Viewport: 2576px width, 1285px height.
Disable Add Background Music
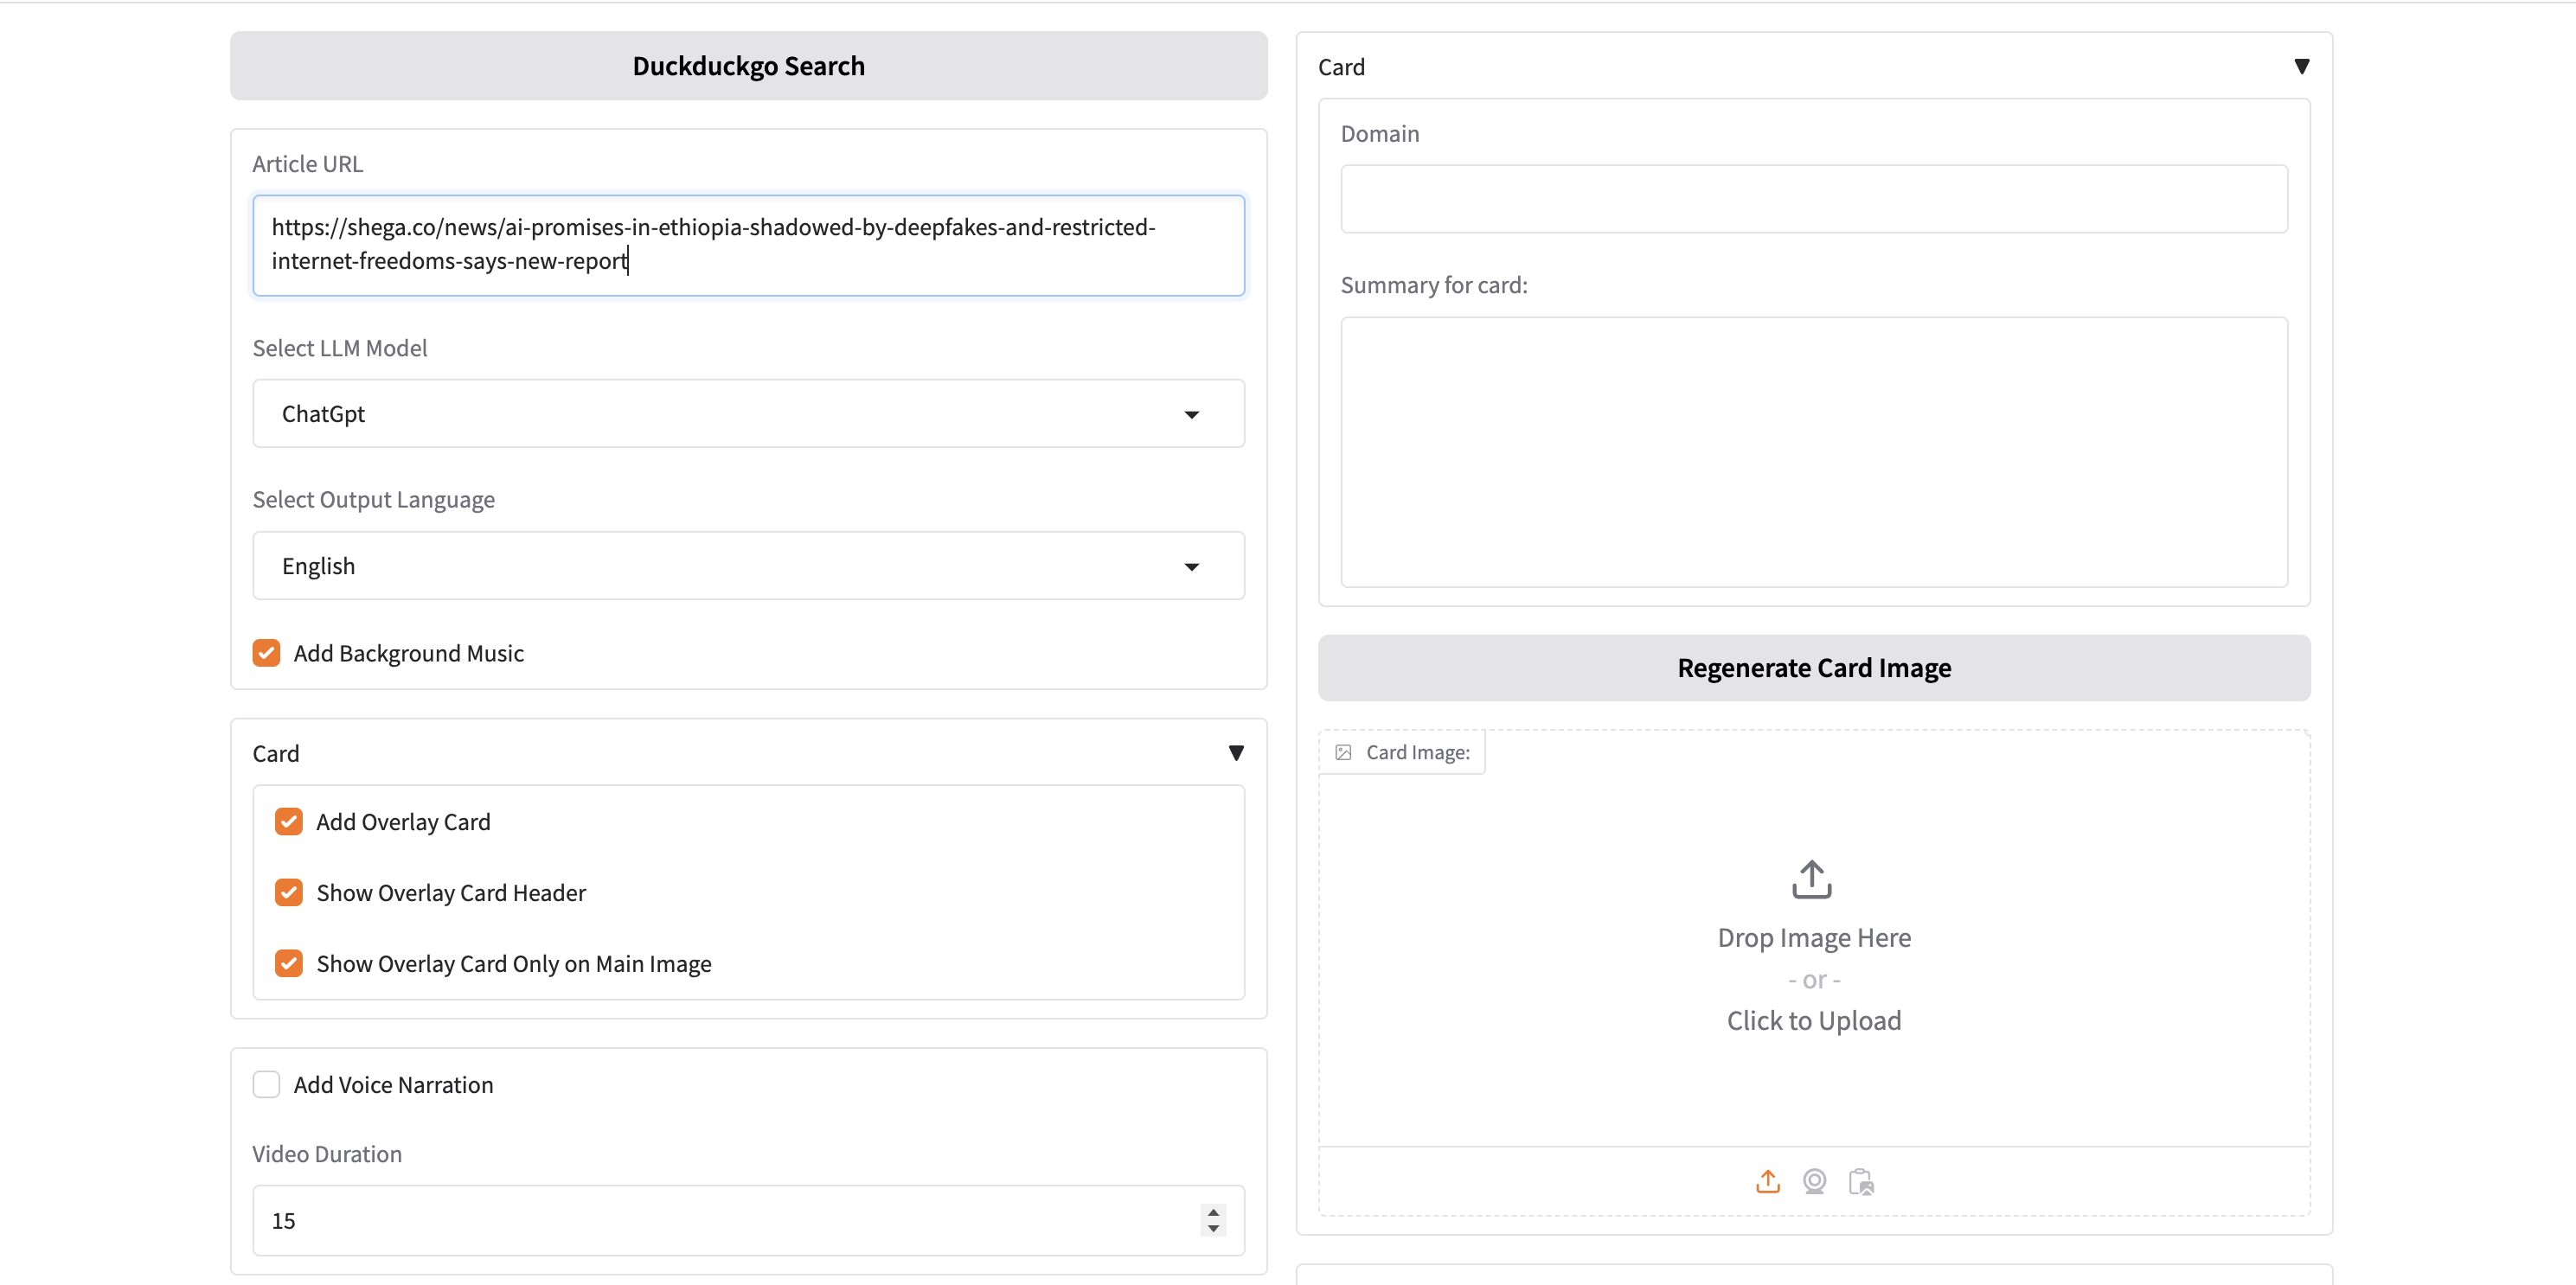pyautogui.click(x=265, y=653)
